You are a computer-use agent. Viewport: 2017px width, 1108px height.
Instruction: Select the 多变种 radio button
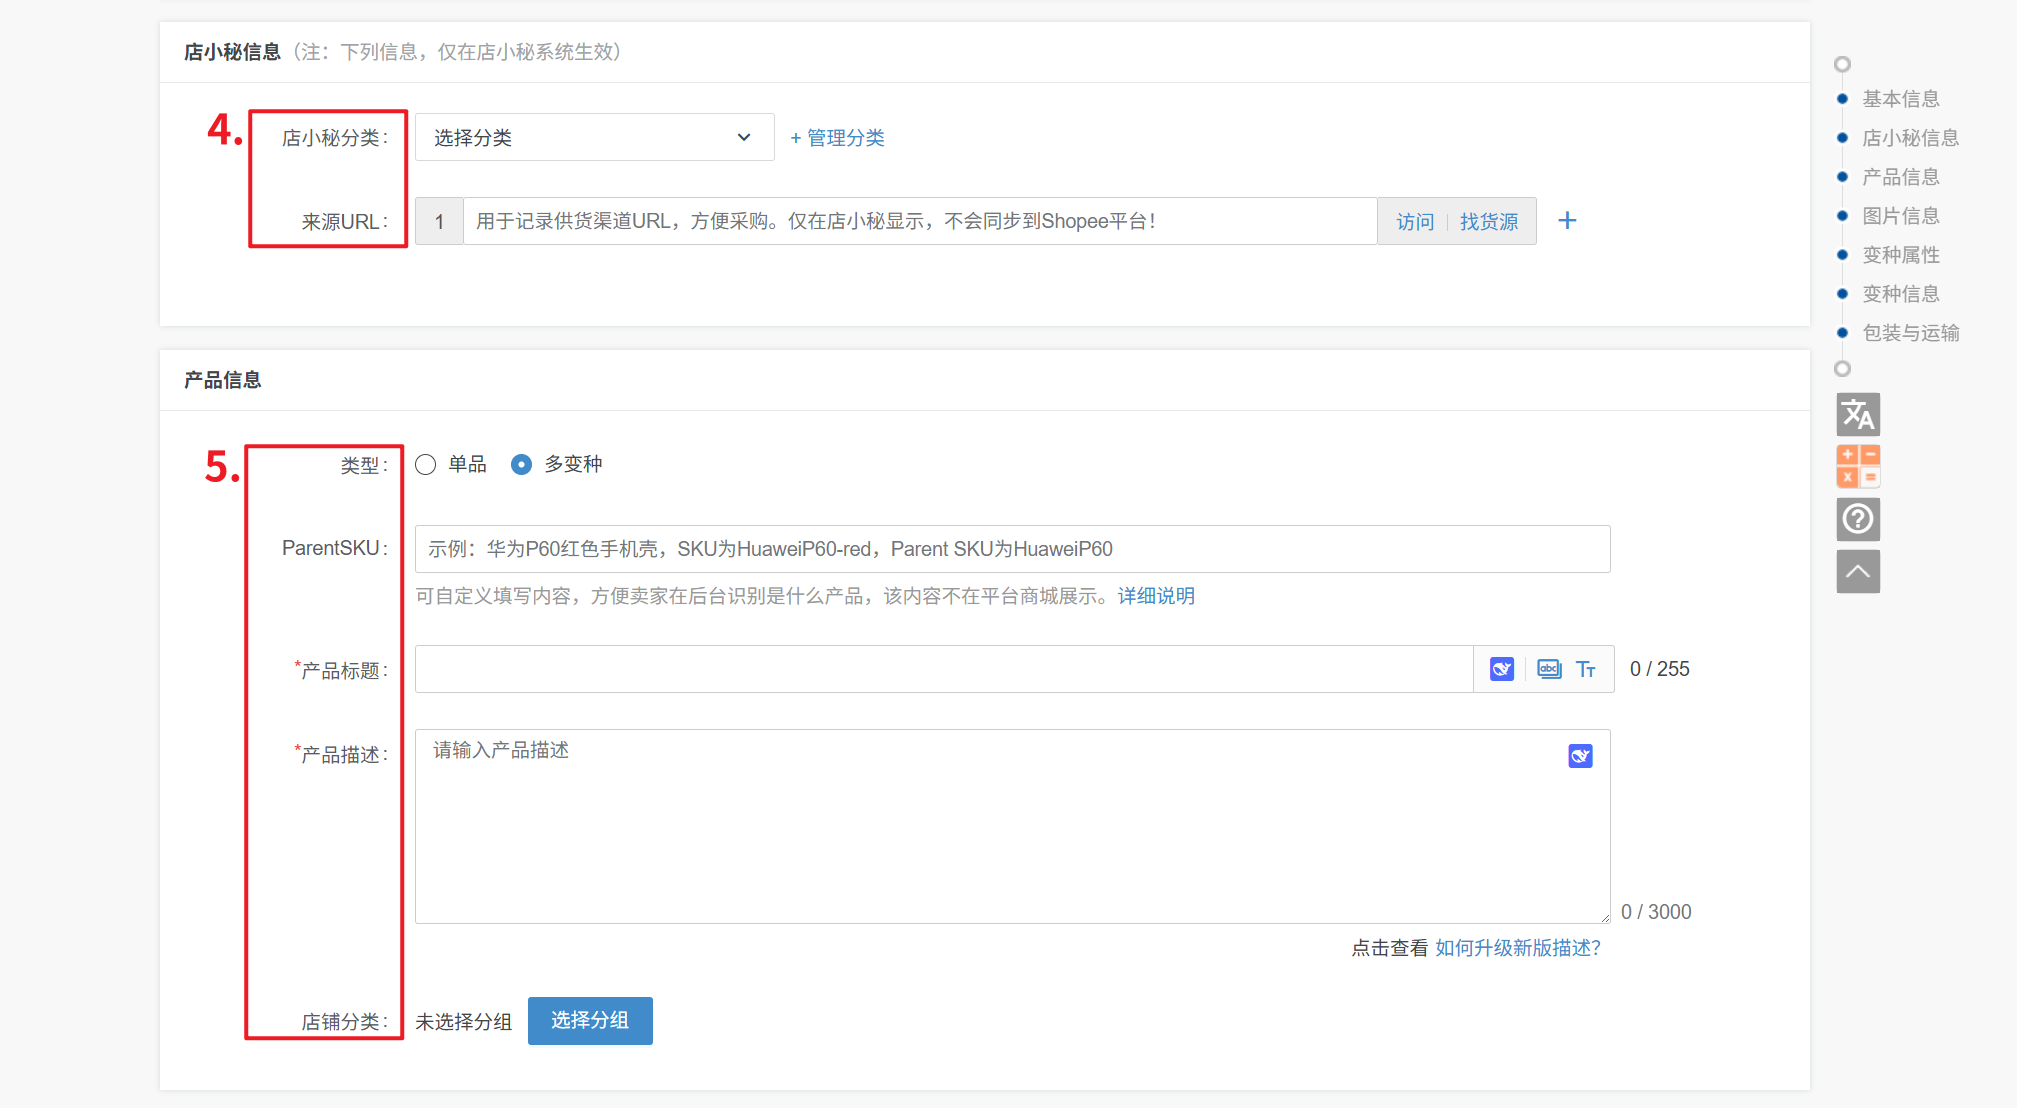(x=521, y=464)
